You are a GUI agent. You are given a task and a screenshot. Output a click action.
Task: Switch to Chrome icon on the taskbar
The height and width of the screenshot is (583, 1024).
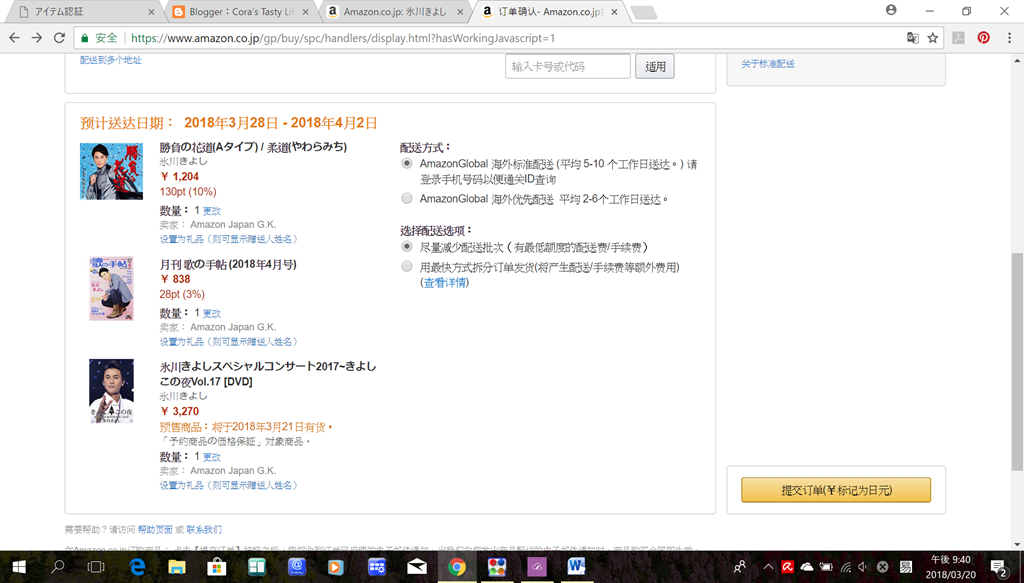coord(456,567)
